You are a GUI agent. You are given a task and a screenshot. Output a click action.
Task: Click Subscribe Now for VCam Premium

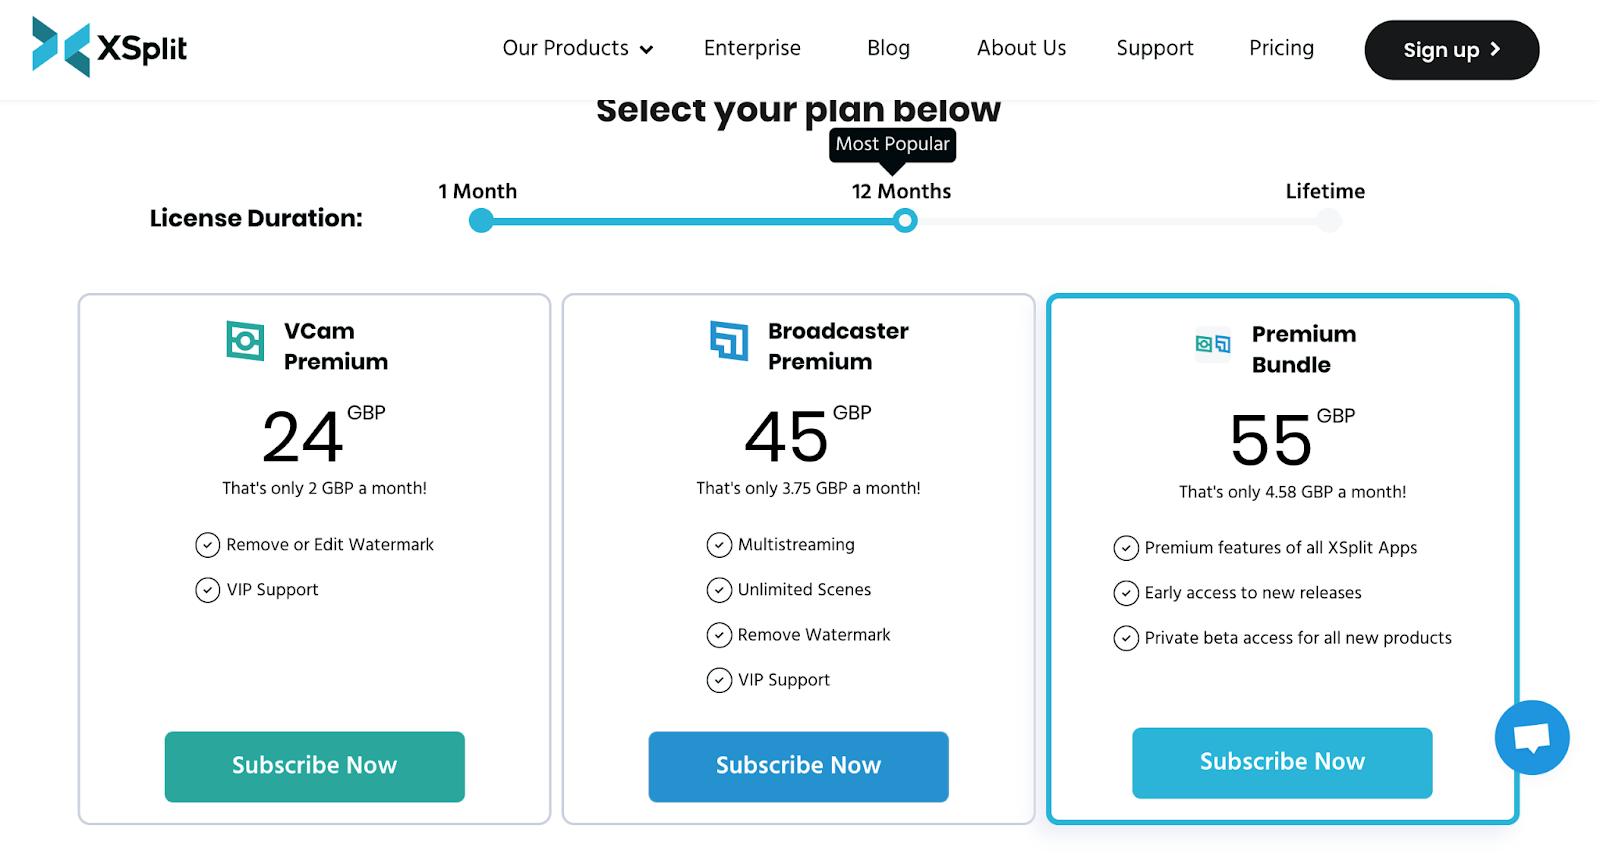coord(314,766)
